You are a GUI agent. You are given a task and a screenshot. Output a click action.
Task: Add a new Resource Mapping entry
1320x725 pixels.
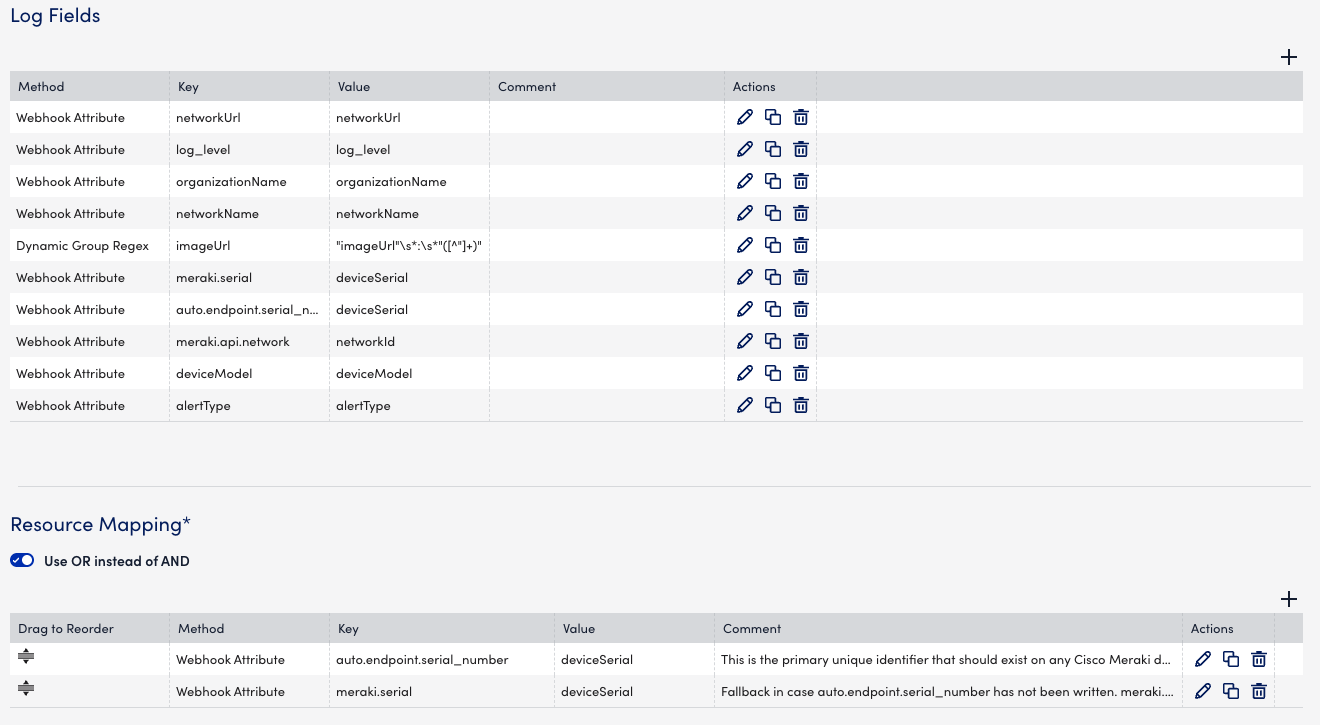point(1289,599)
